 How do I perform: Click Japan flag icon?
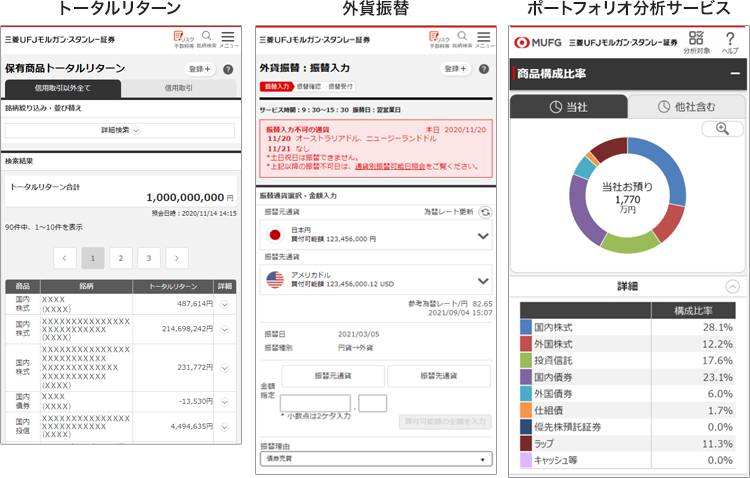tap(275, 235)
